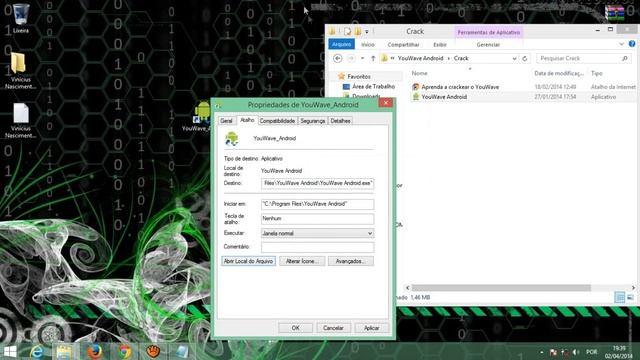Click YouWave Android in address breadcrumb
This screenshot has height=360, width=640.
coord(420,58)
